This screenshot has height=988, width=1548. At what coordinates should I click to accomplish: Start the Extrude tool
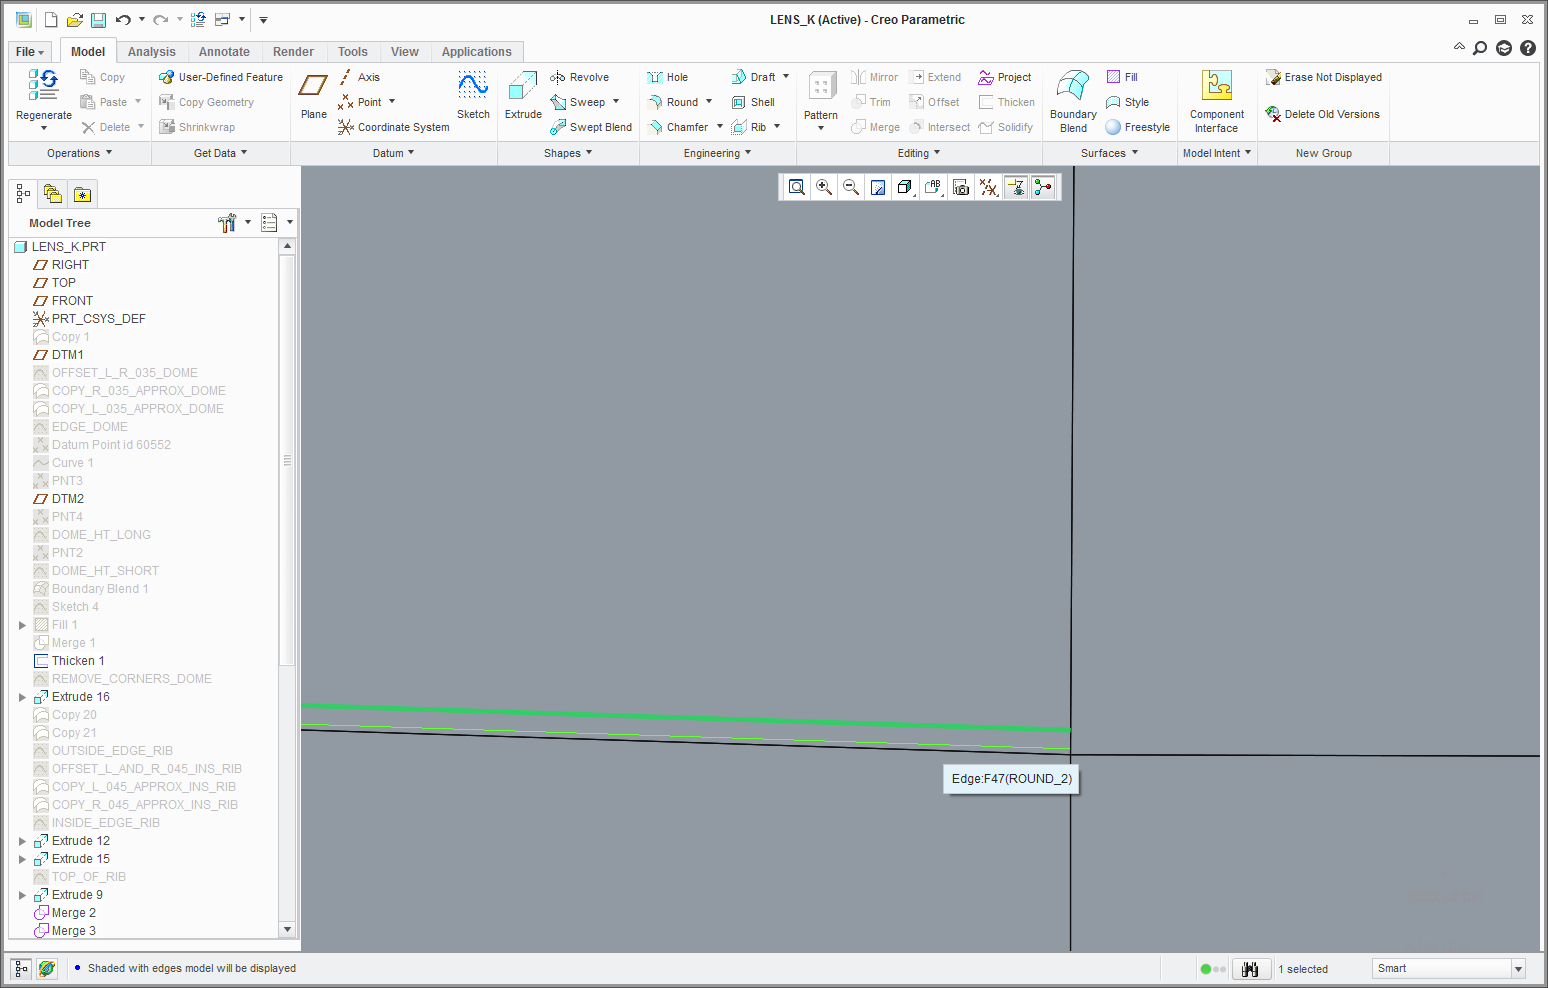pyautogui.click(x=523, y=95)
